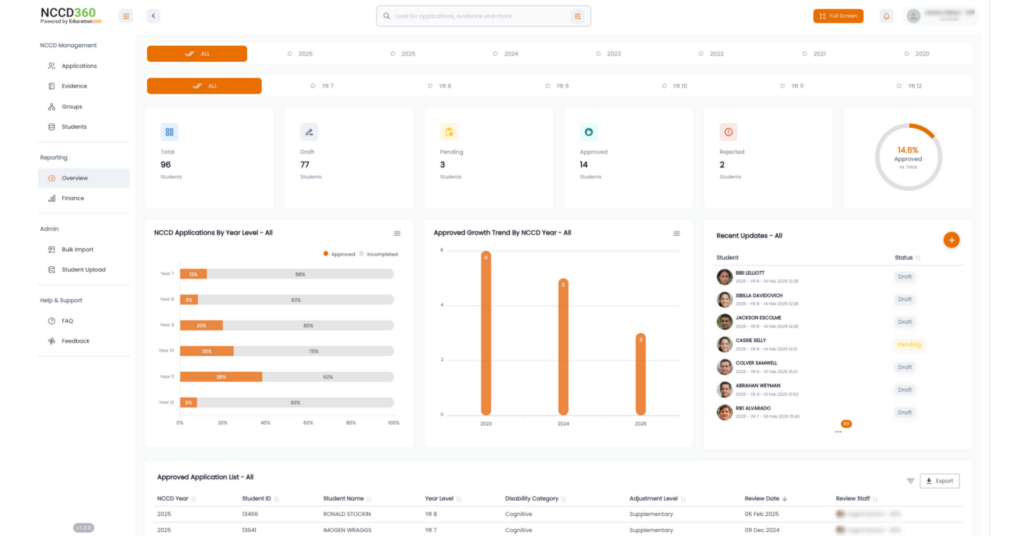The width and height of the screenshot is (1024, 536).
Task: Open NCCD Applications By Year Level chart menu
Action: 397,233
